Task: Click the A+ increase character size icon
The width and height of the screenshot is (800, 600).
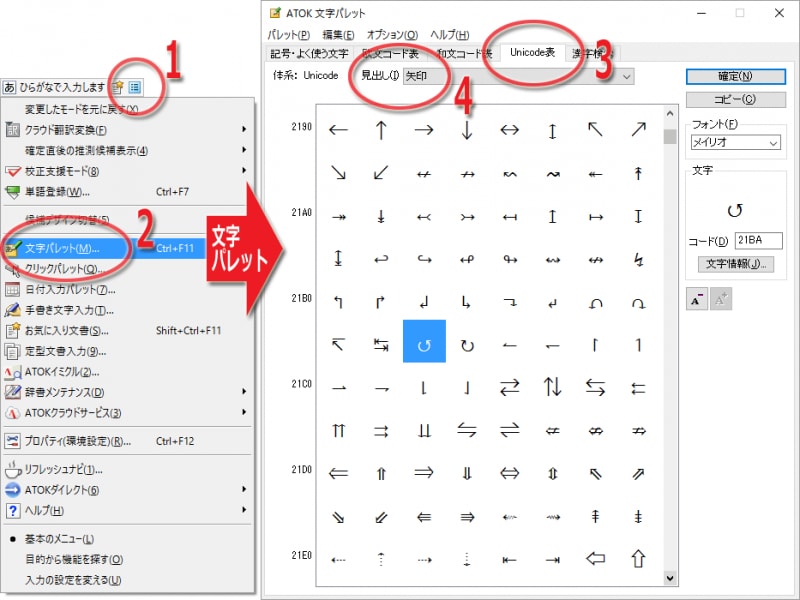Action: [719, 298]
